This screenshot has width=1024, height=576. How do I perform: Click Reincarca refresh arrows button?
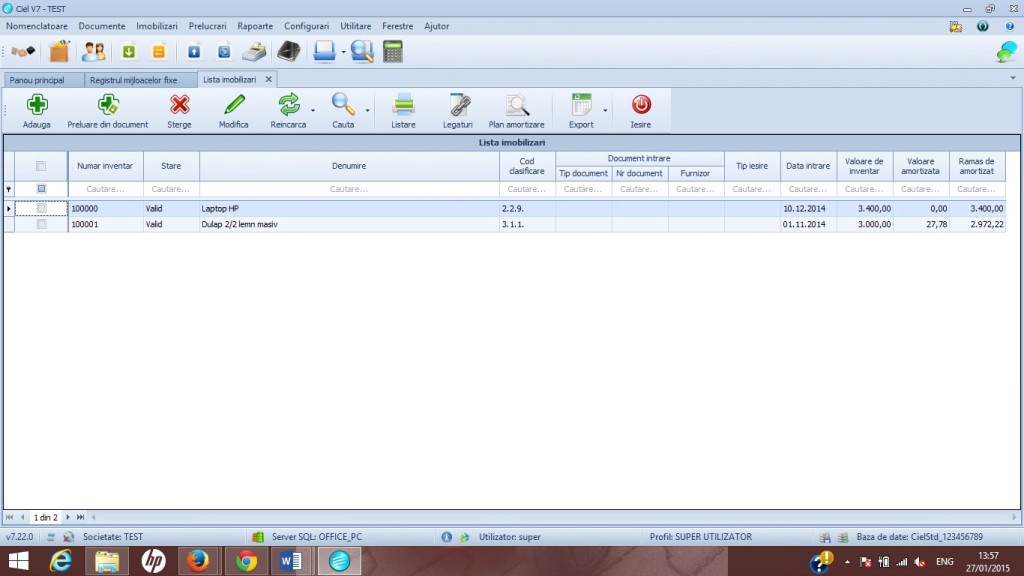click(288, 111)
